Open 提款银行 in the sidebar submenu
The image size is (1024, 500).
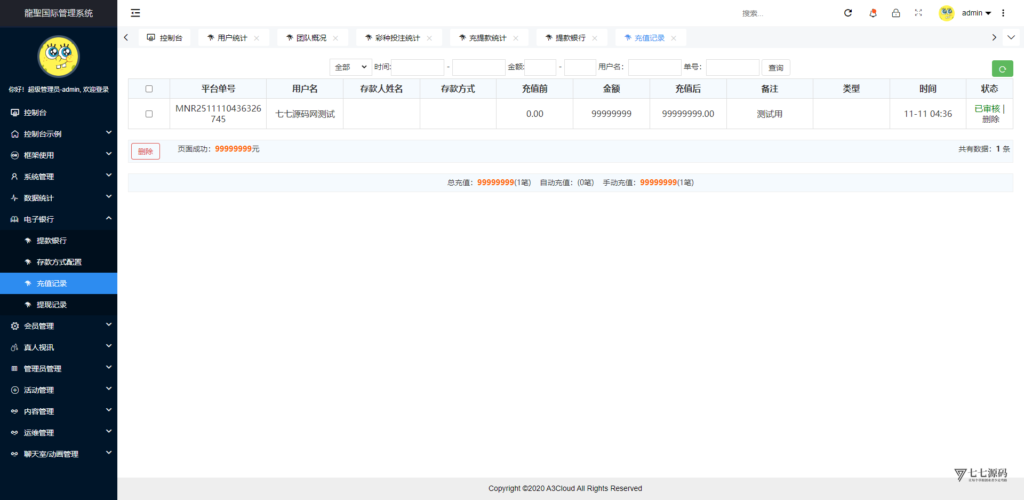(59, 241)
